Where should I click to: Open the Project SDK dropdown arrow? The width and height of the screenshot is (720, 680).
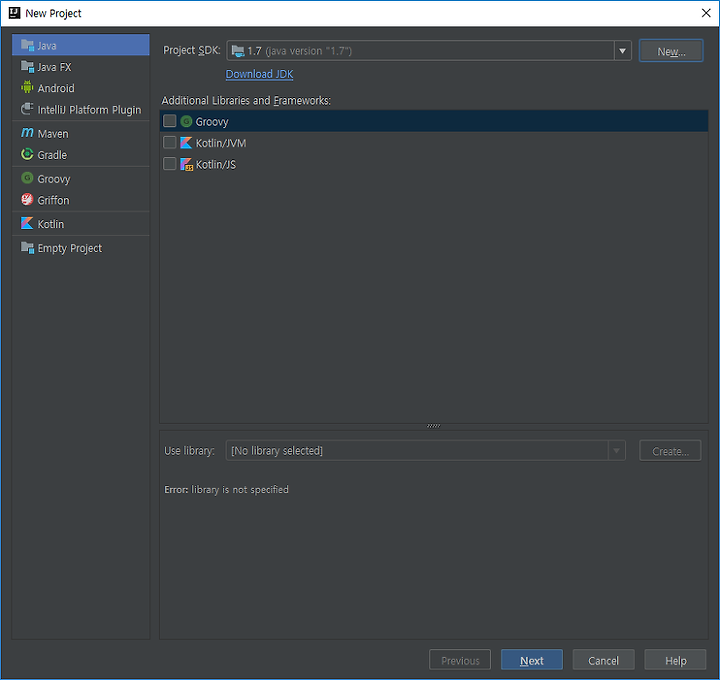click(x=623, y=51)
